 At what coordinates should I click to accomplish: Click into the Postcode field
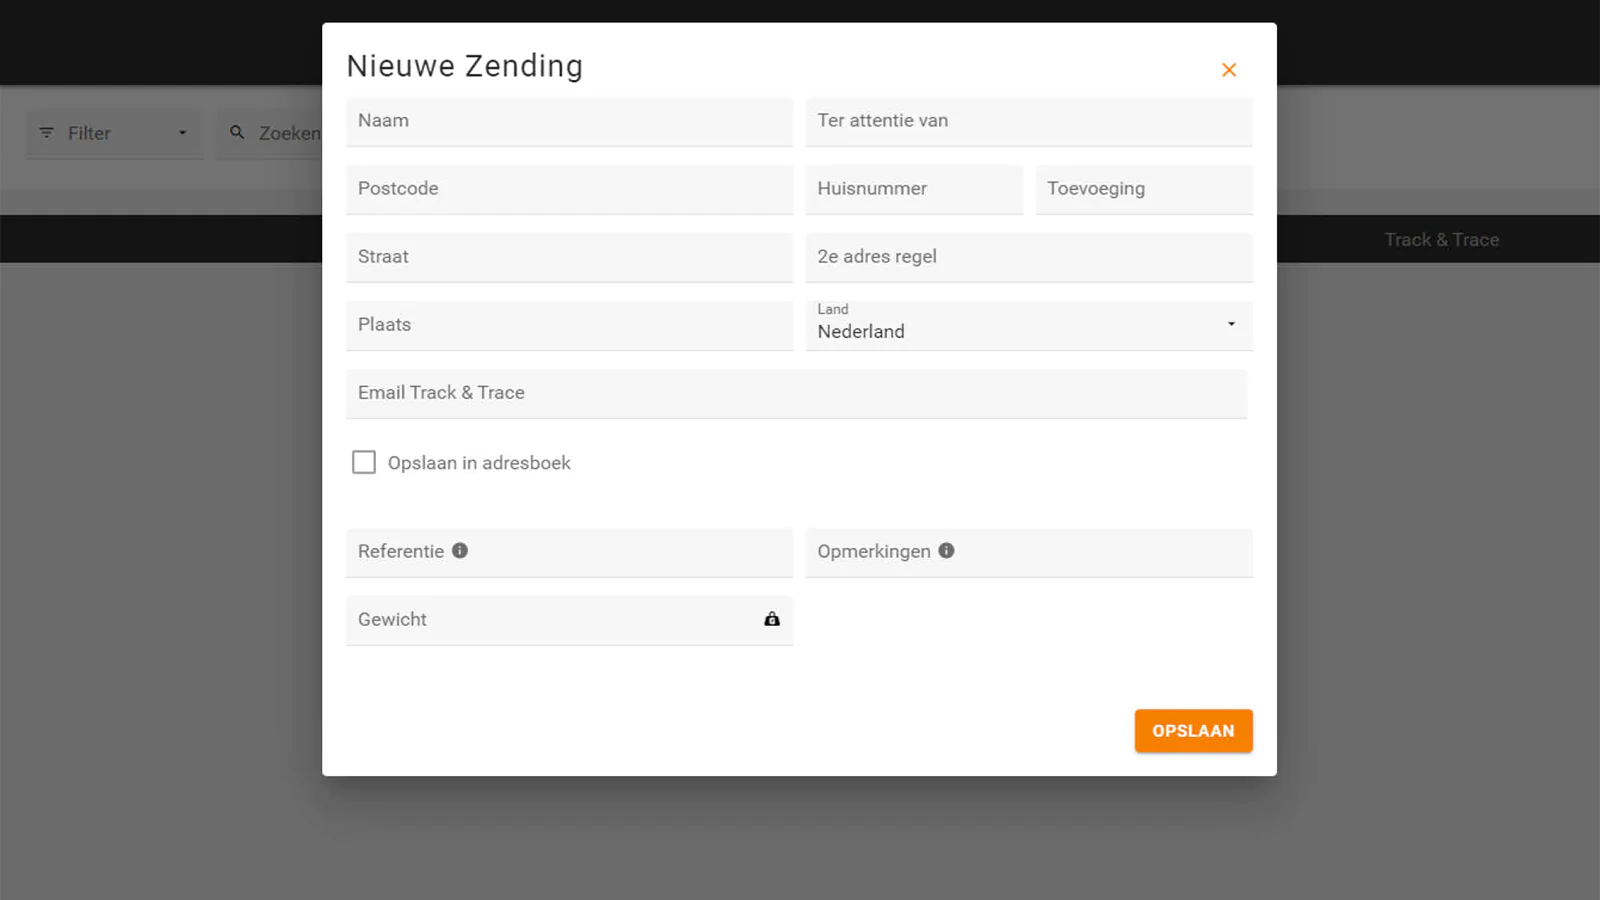pos(569,190)
